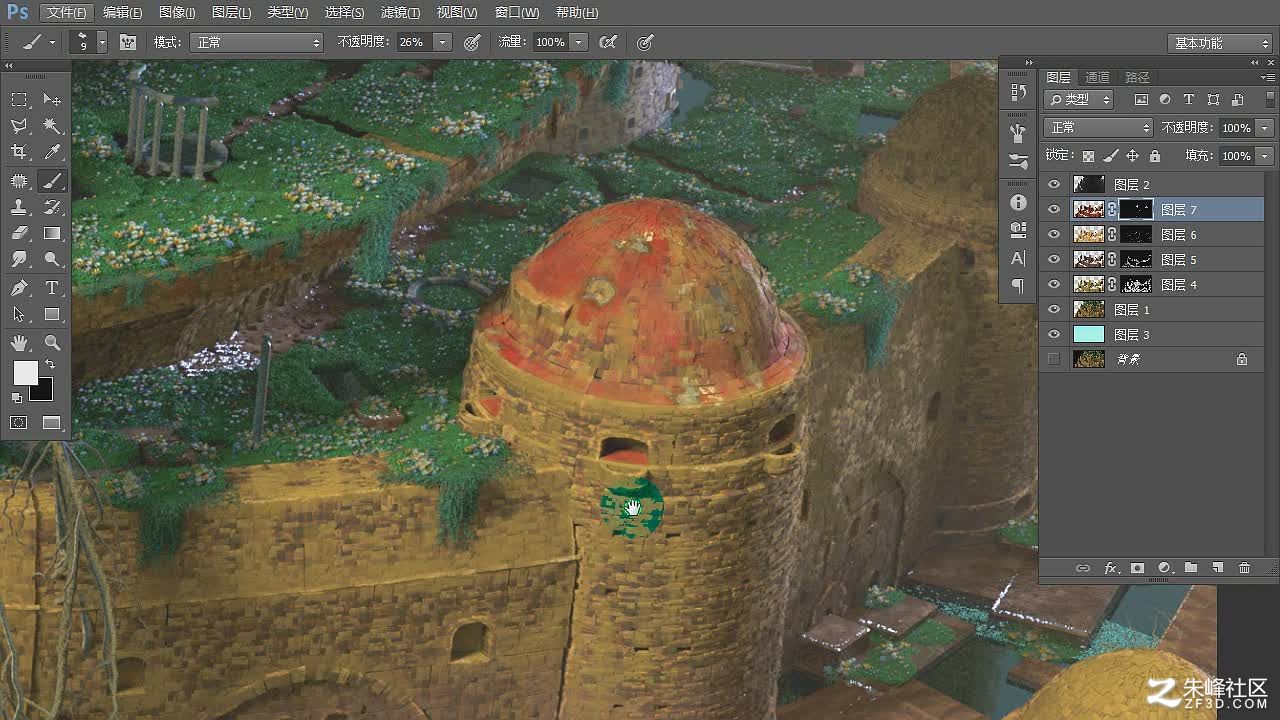
Task: Select the Dodge tool
Action: (x=52, y=259)
